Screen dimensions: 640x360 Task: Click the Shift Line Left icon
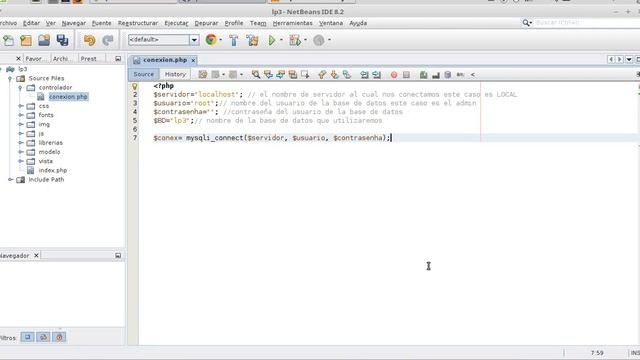point(364,74)
